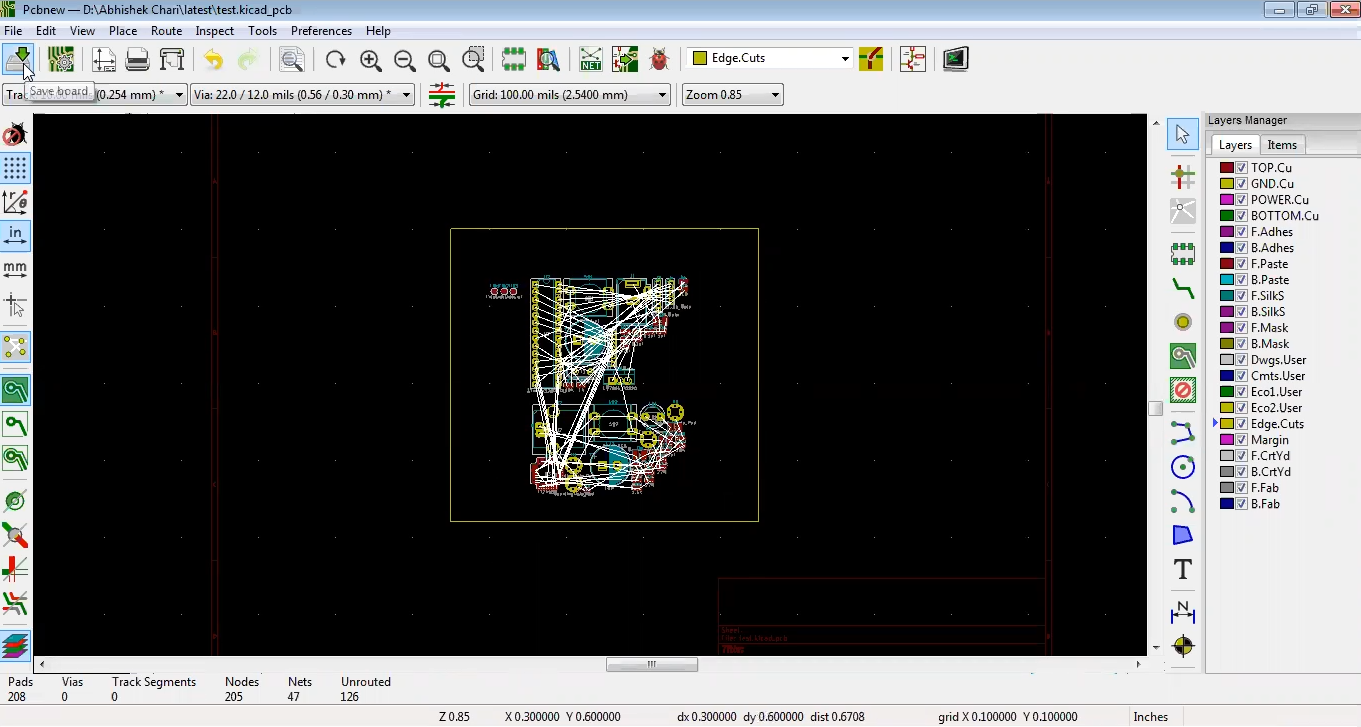Image resolution: width=1361 pixels, height=727 pixels.
Task: Click the Zoom out icon
Action: 404,59
